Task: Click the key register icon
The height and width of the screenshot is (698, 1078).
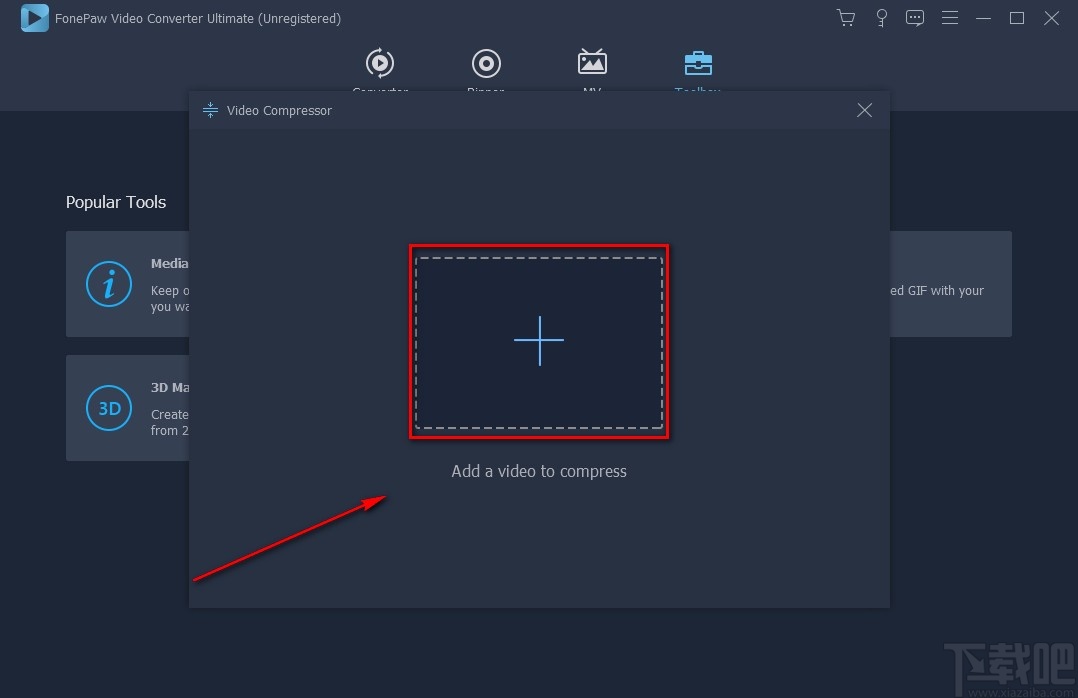Action: (881, 18)
